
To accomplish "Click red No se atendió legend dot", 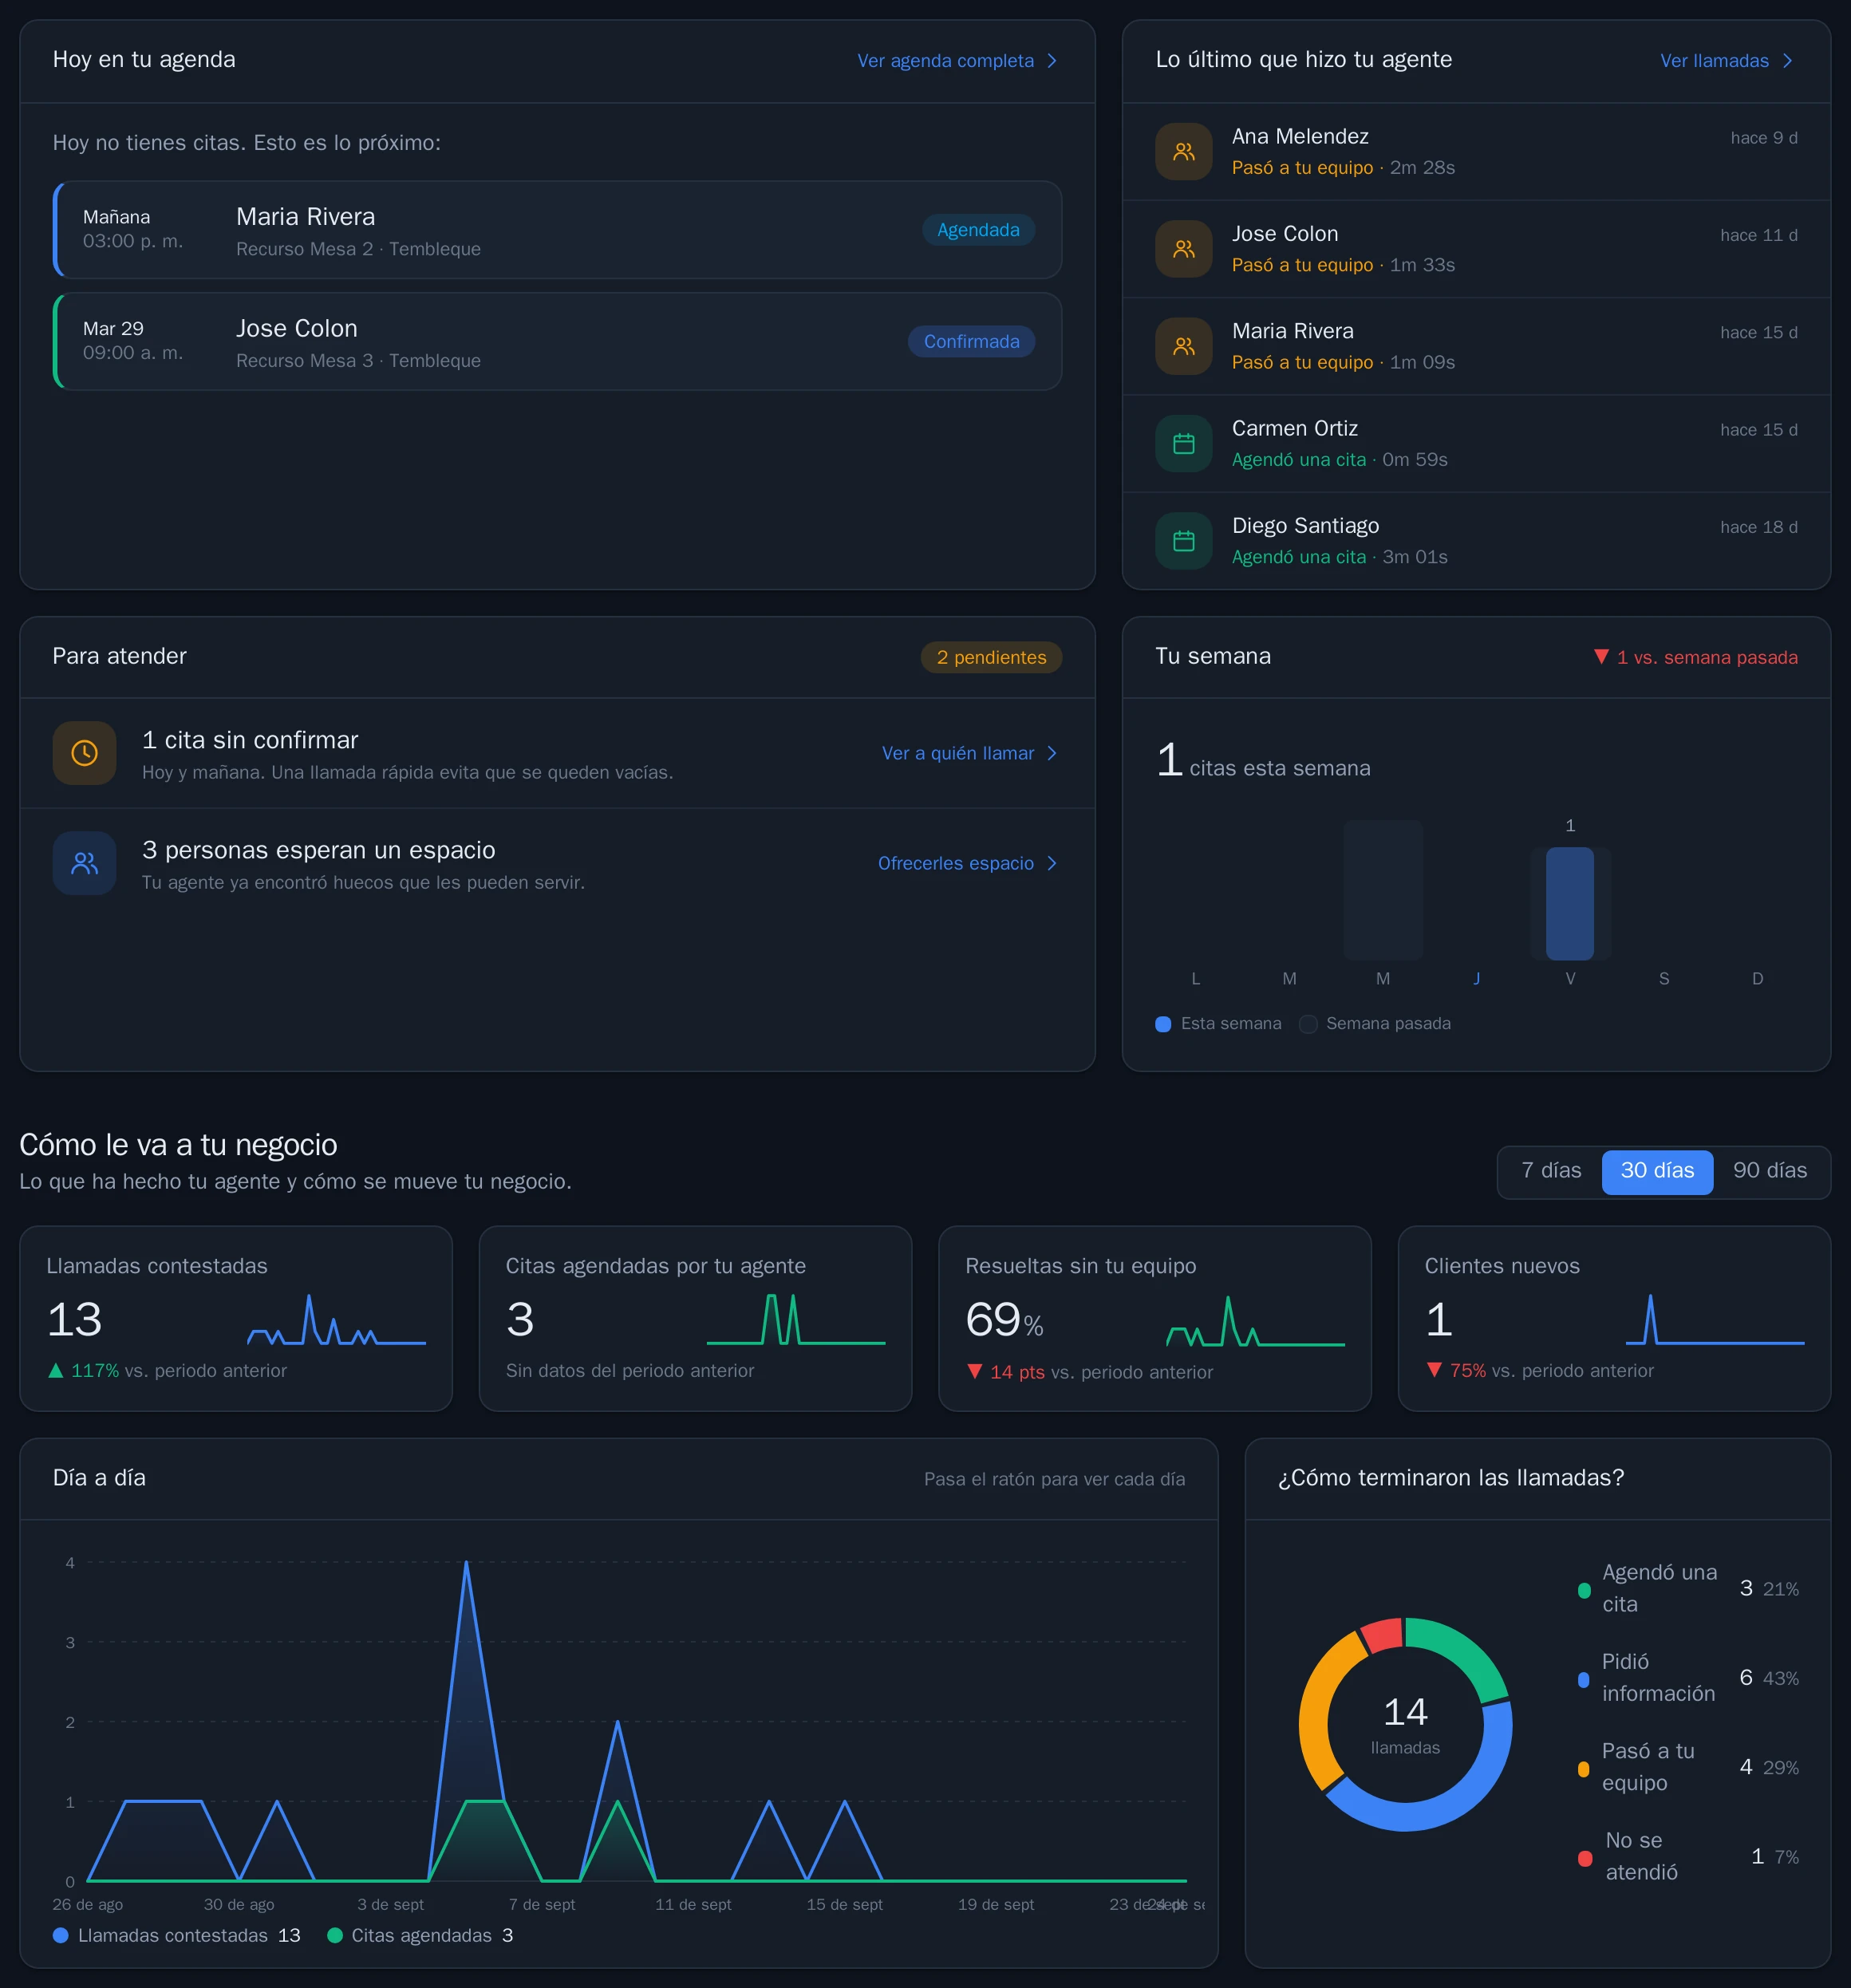I will click(x=1585, y=1859).
